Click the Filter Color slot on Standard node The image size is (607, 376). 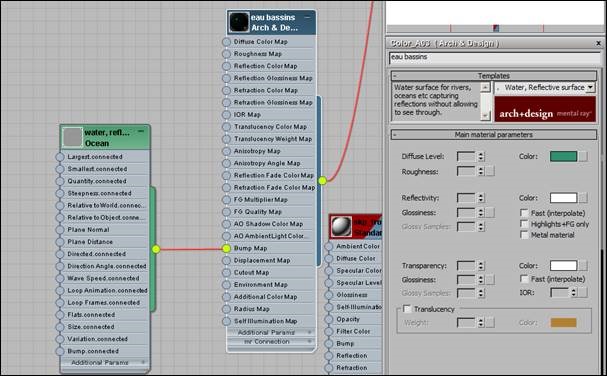(353, 331)
